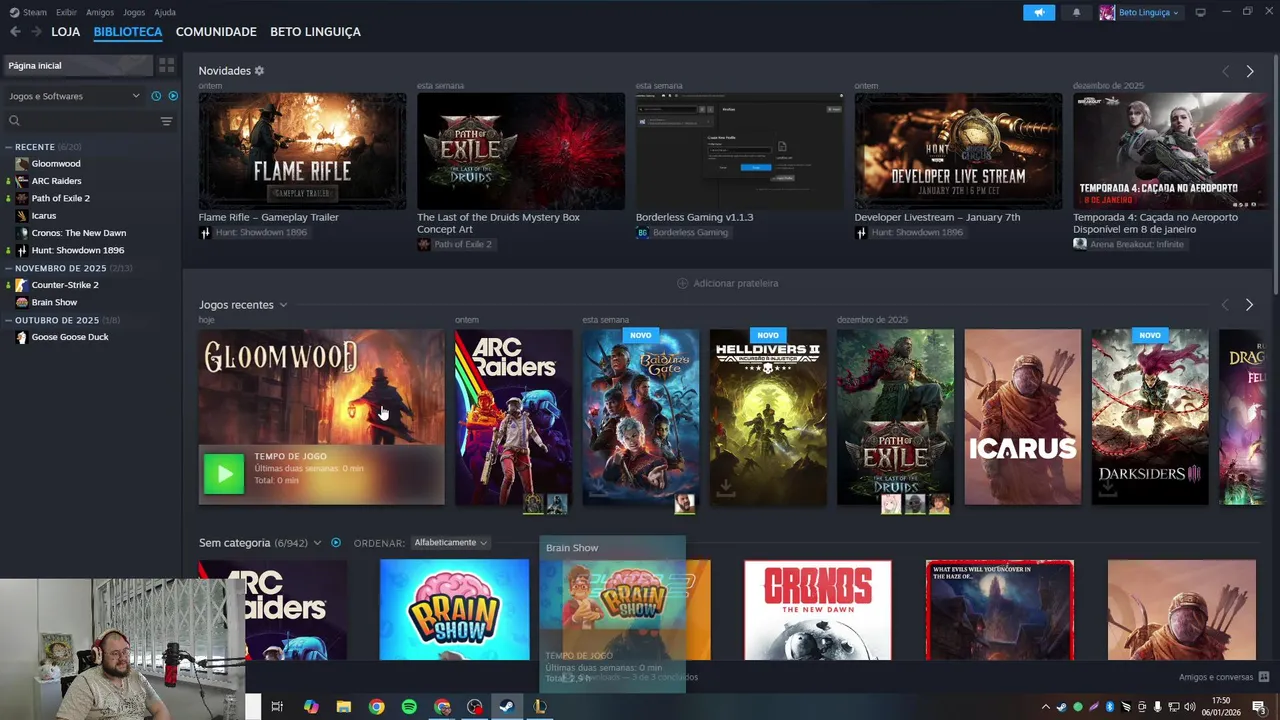Viewport: 1280px width, 720px height.
Task: Collapse the NOVEMBRO DE 2025 group
Action: click(8, 268)
